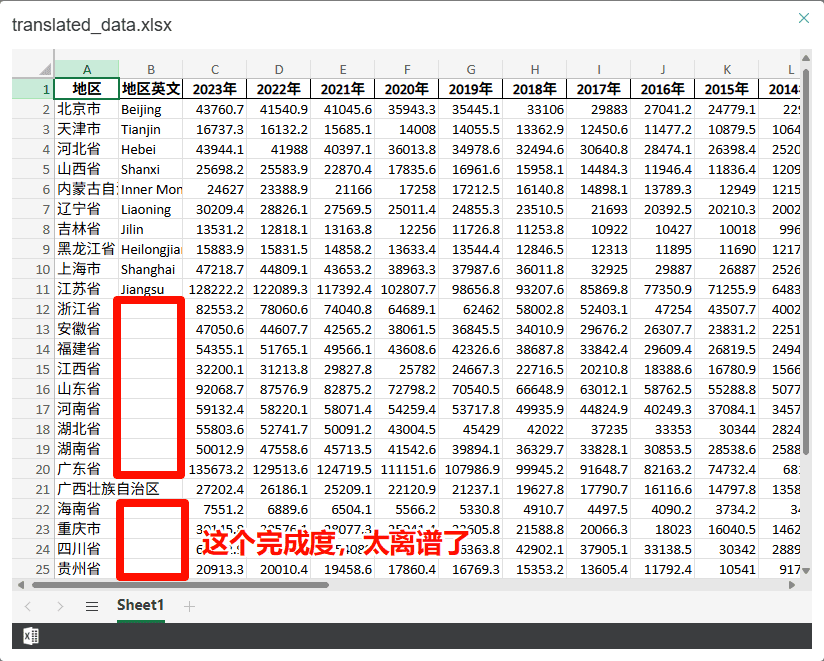Click the Excel file icon in bottom bar

click(31, 636)
